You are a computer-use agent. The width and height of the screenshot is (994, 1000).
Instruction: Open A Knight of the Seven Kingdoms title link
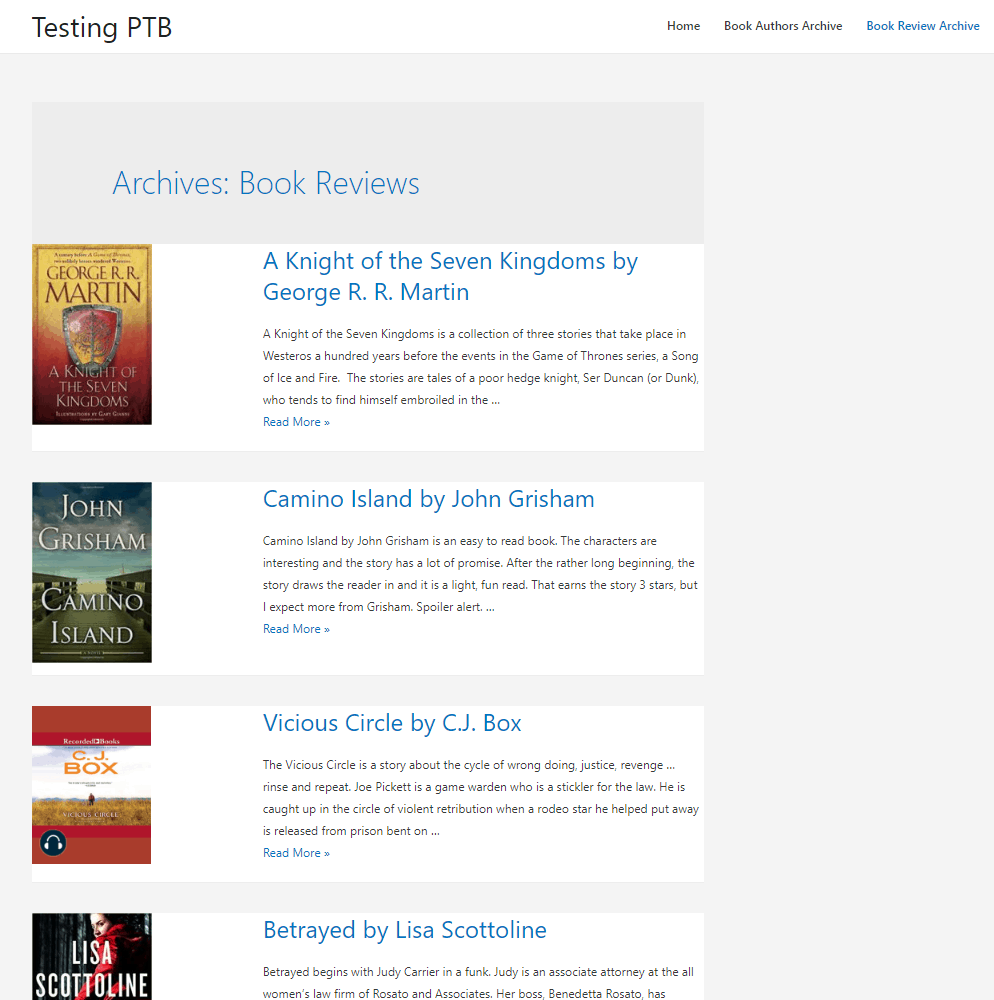pyautogui.click(x=450, y=276)
